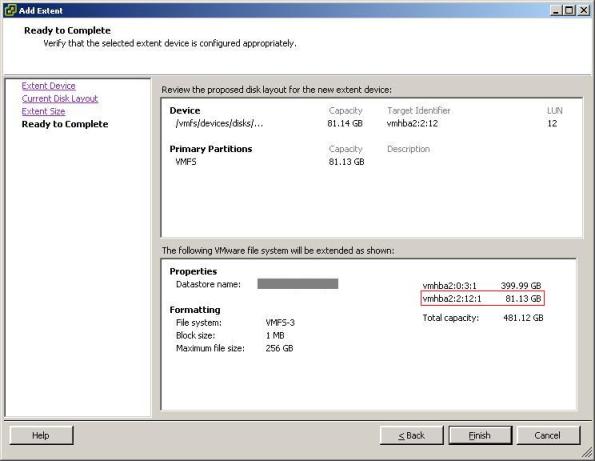The height and width of the screenshot is (461, 595).
Task: Grab the window resize grip corner
Action: pos(587,453)
